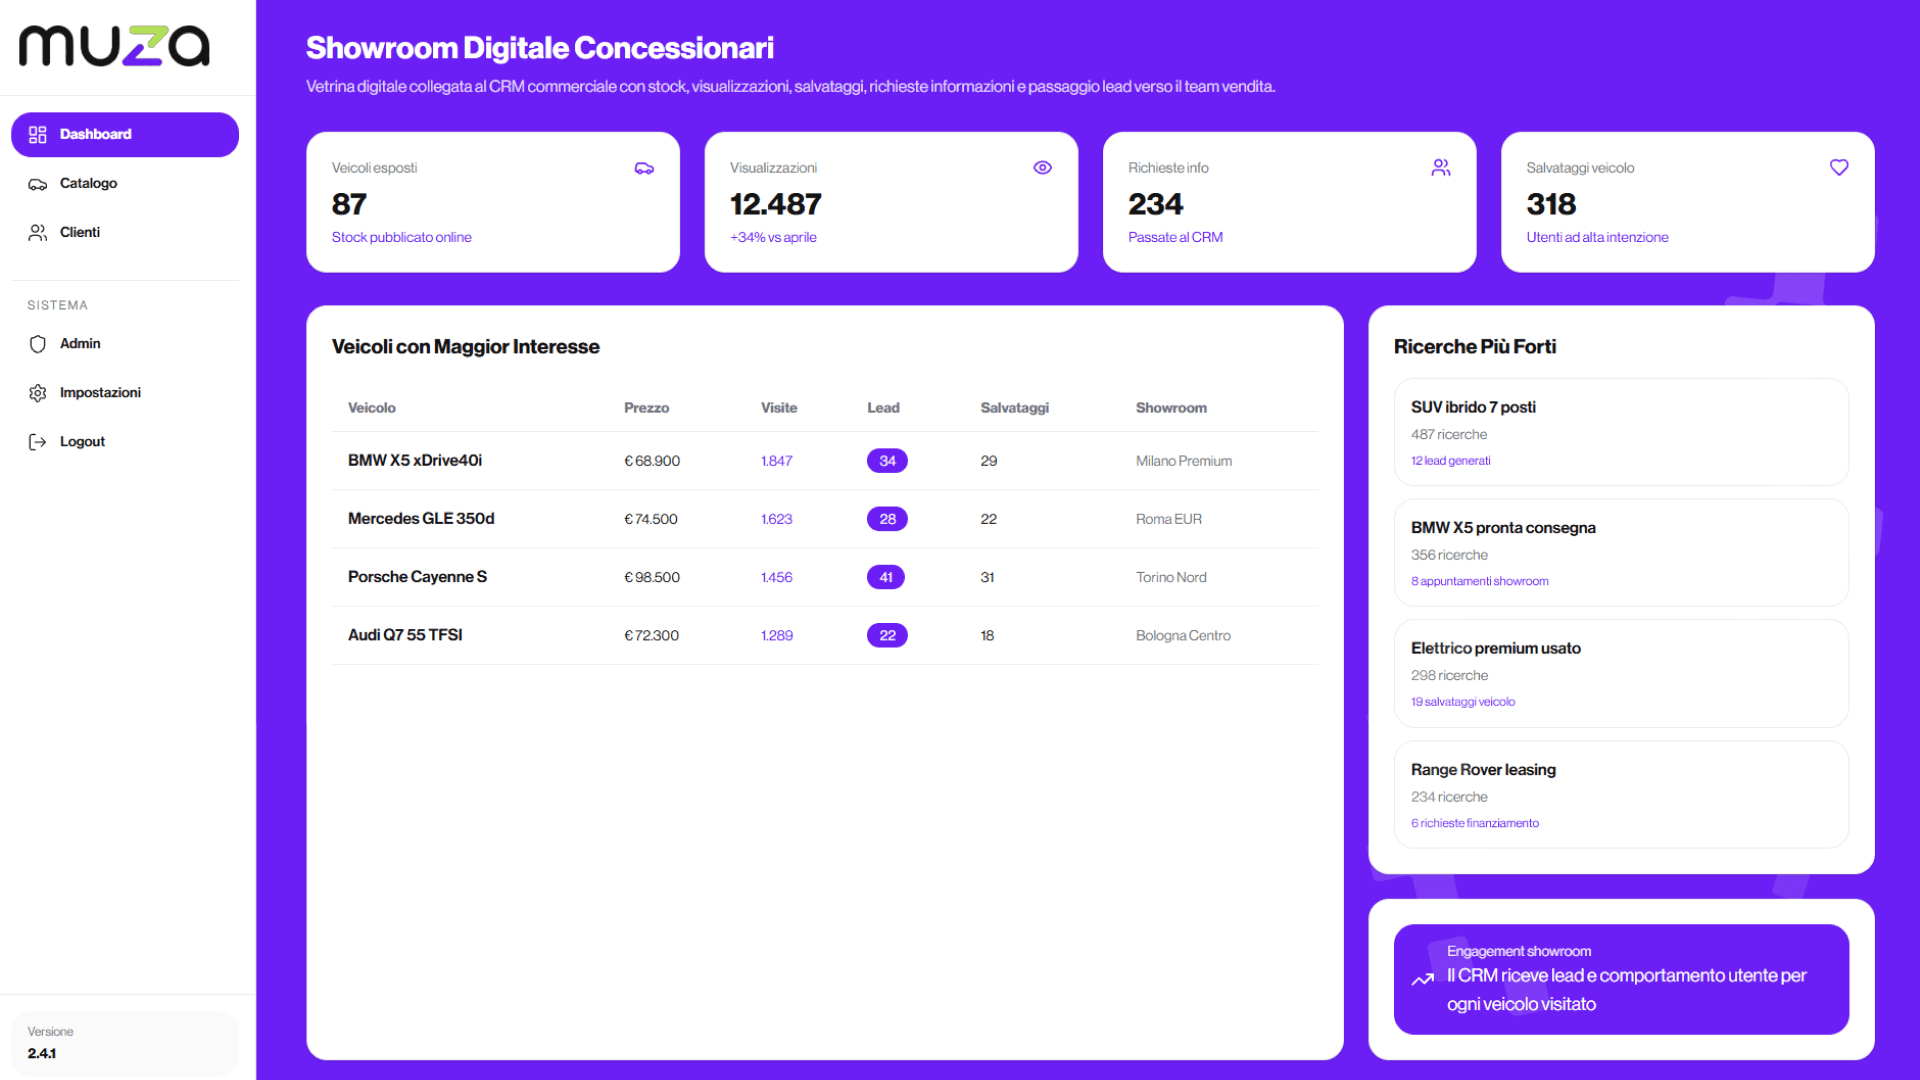Click the lead badge 28 for Mercedes GLE
The image size is (1920, 1080).
tap(887, 520)
